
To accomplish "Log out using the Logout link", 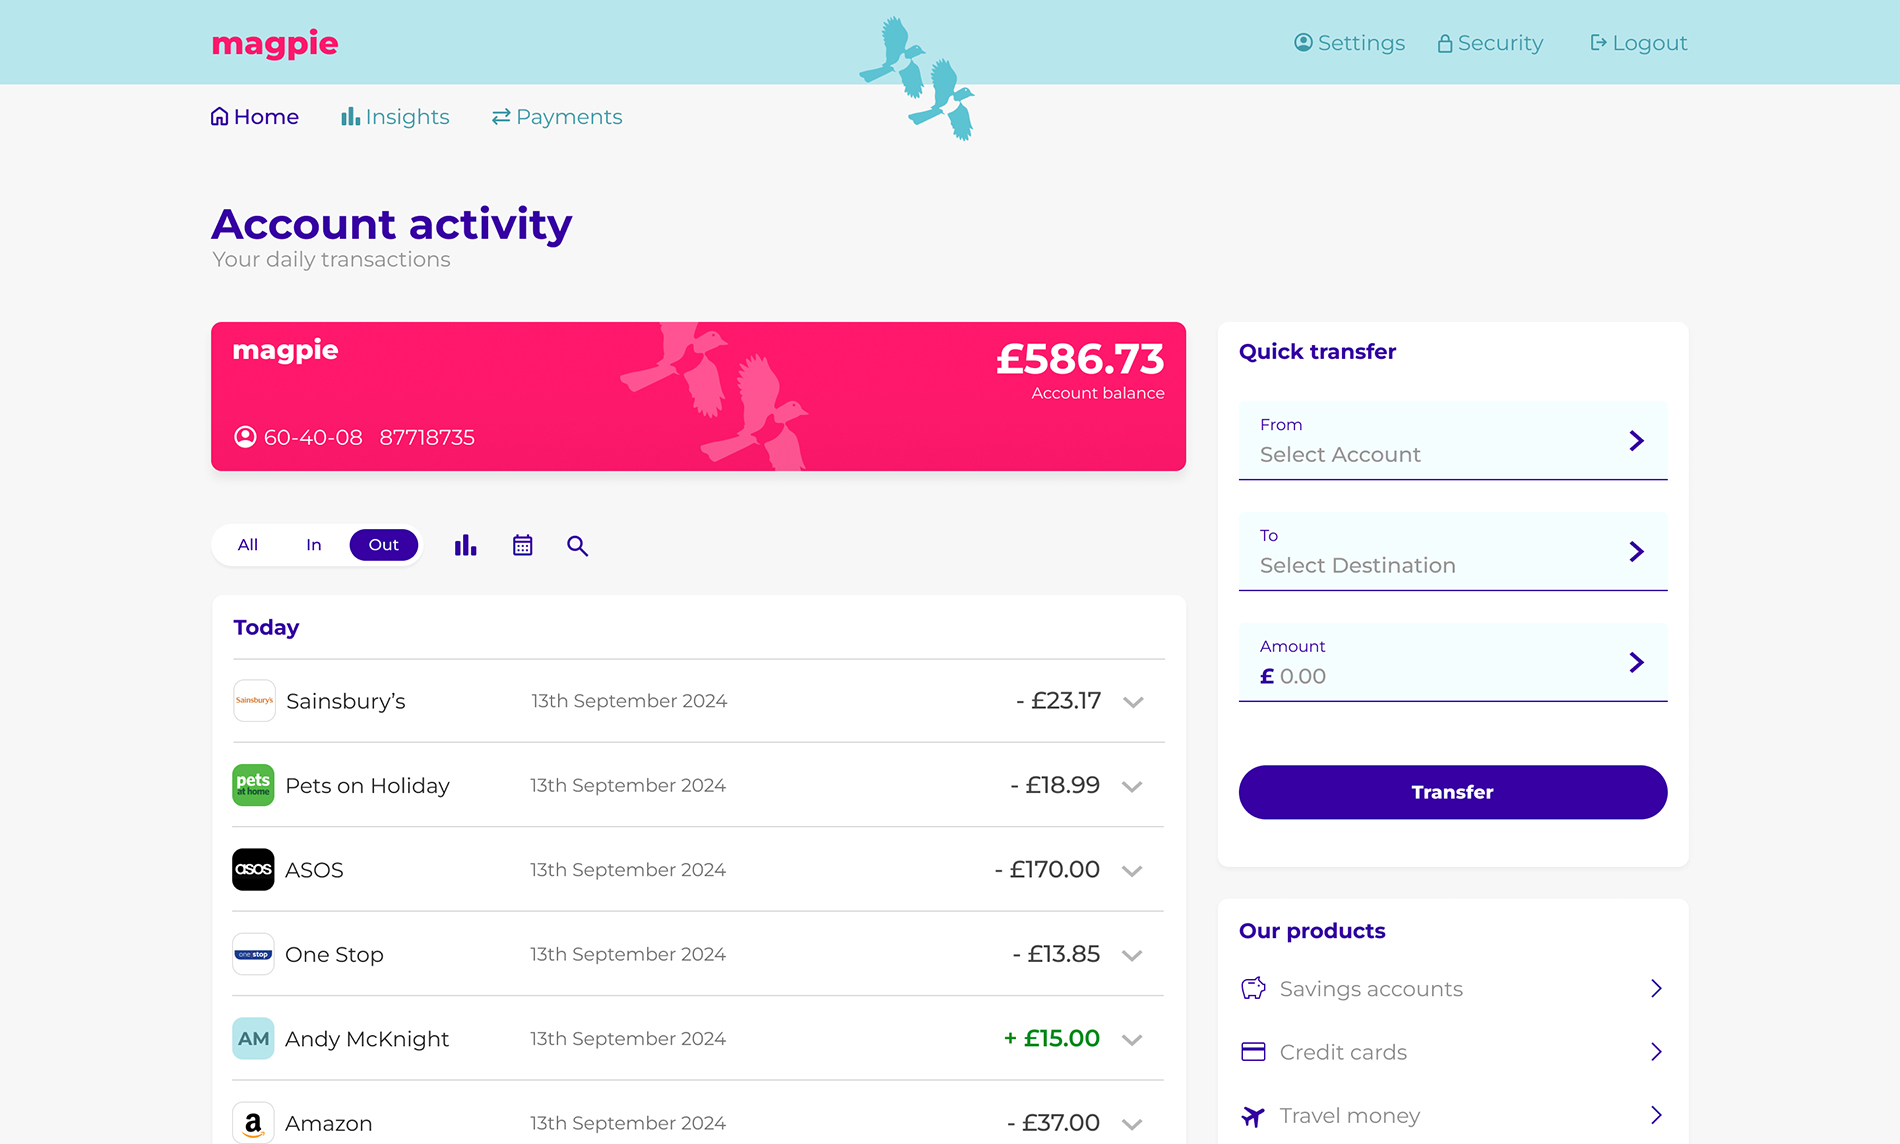I will pyautogui.click(x=1638, y=43).
